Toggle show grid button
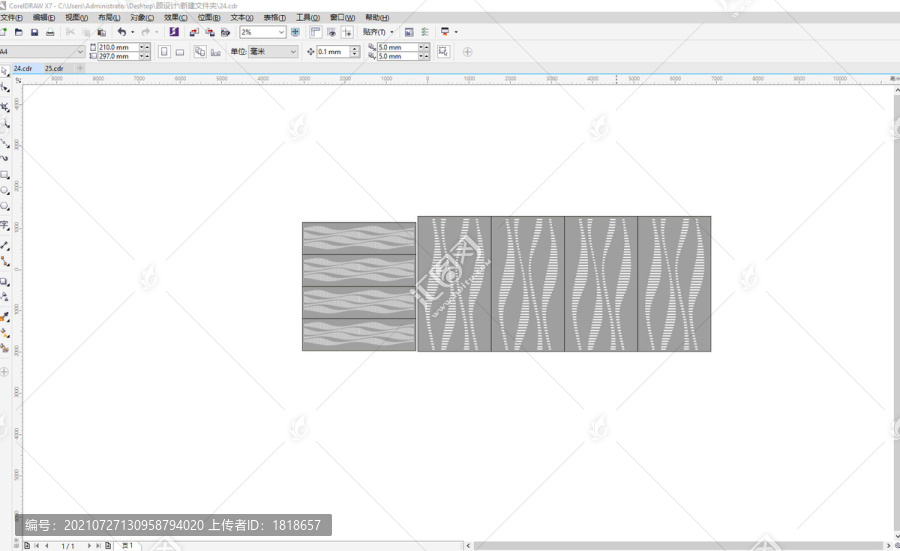The width and height of the screenshot is (900, 551). [331, 32]
